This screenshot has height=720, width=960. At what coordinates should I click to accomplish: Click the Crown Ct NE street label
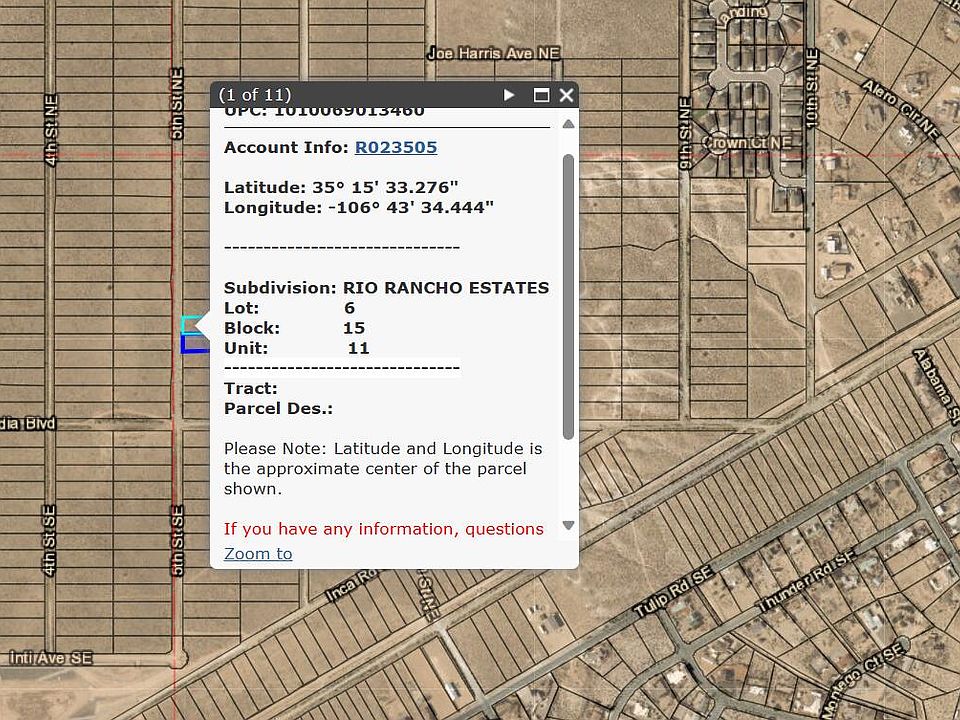coord(746,143)
